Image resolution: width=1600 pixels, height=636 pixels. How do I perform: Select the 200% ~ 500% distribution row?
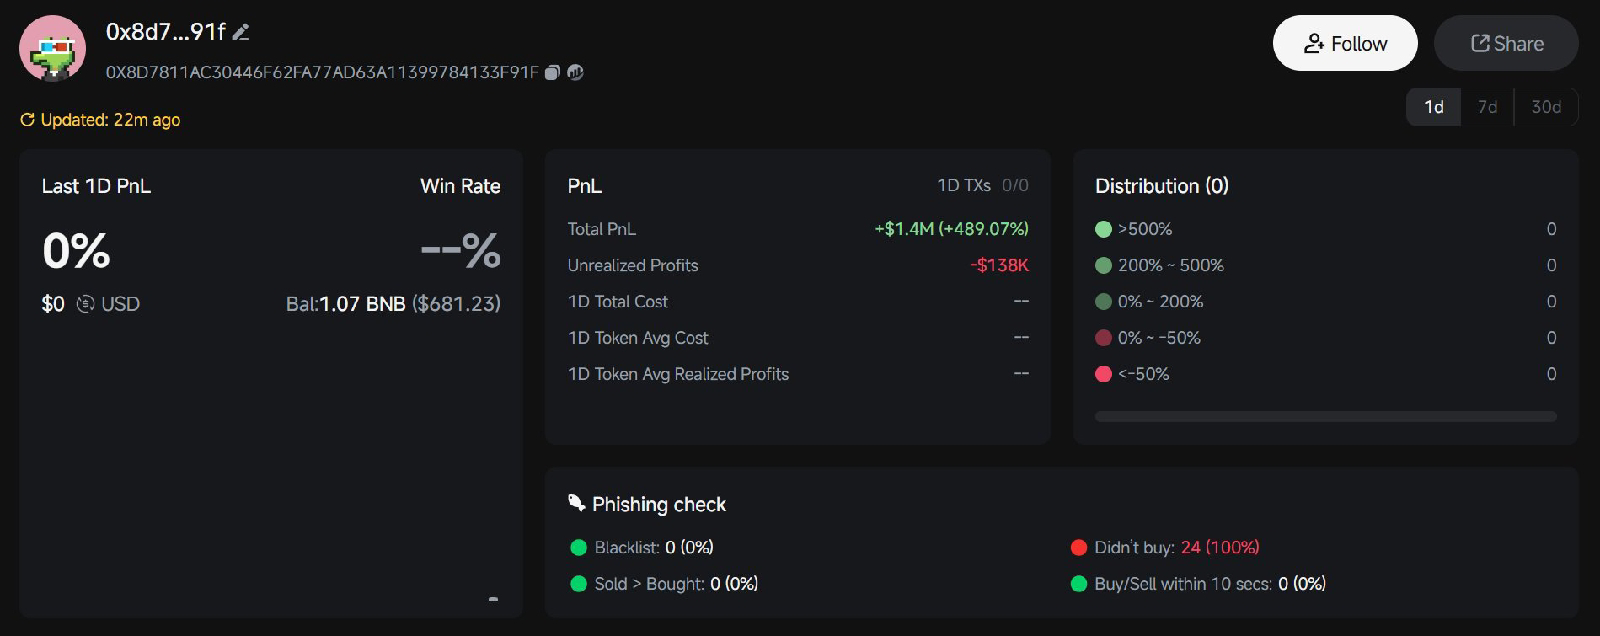tap(1326, 265)
